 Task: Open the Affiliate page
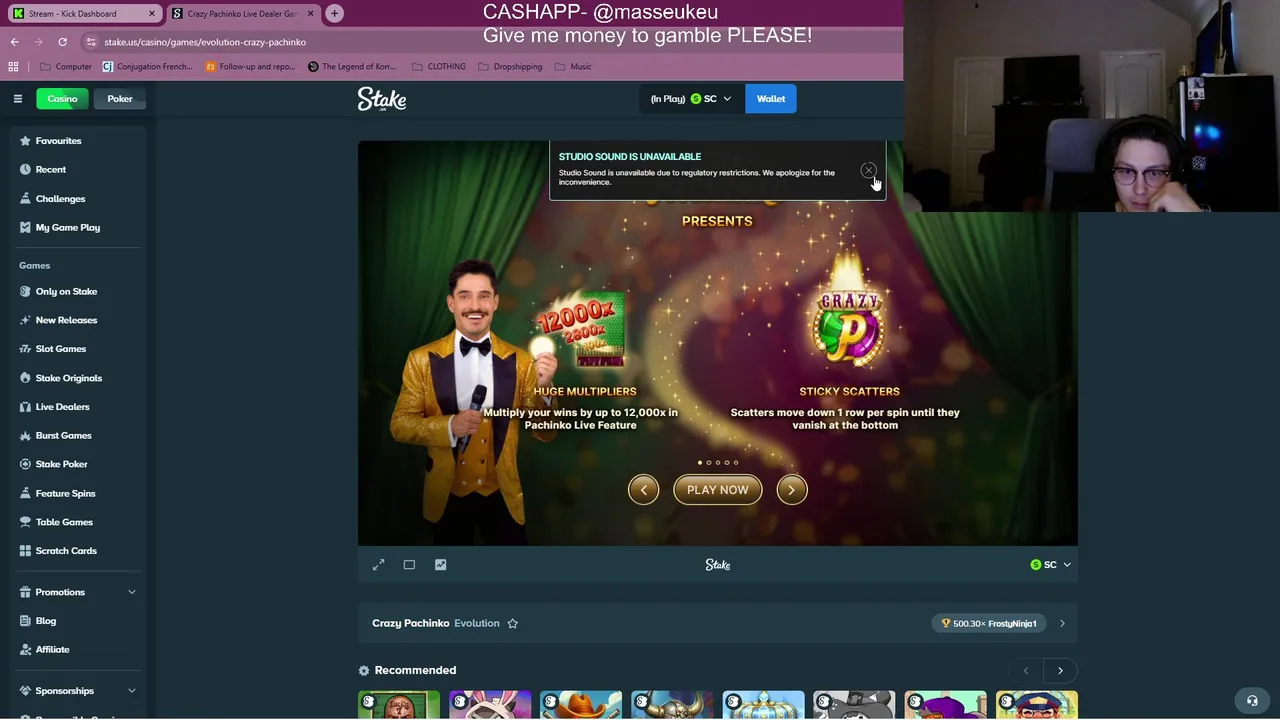point(52,650)
